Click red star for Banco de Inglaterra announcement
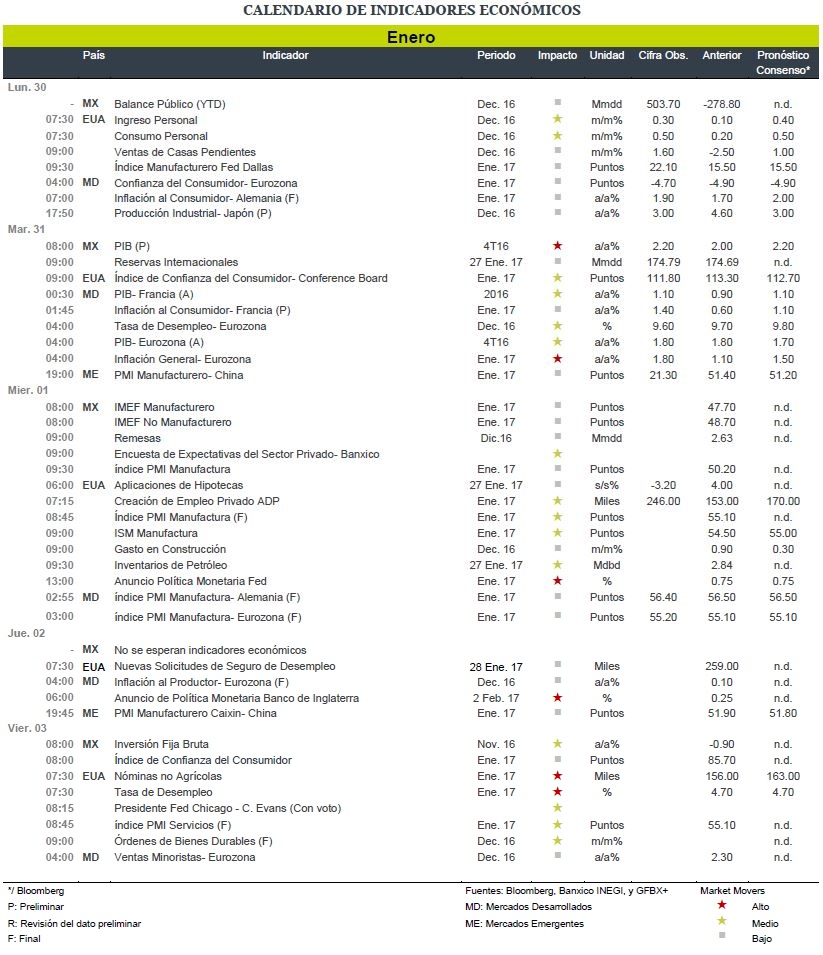The height and width of the screenshot is (955, 823). (557, 697)
